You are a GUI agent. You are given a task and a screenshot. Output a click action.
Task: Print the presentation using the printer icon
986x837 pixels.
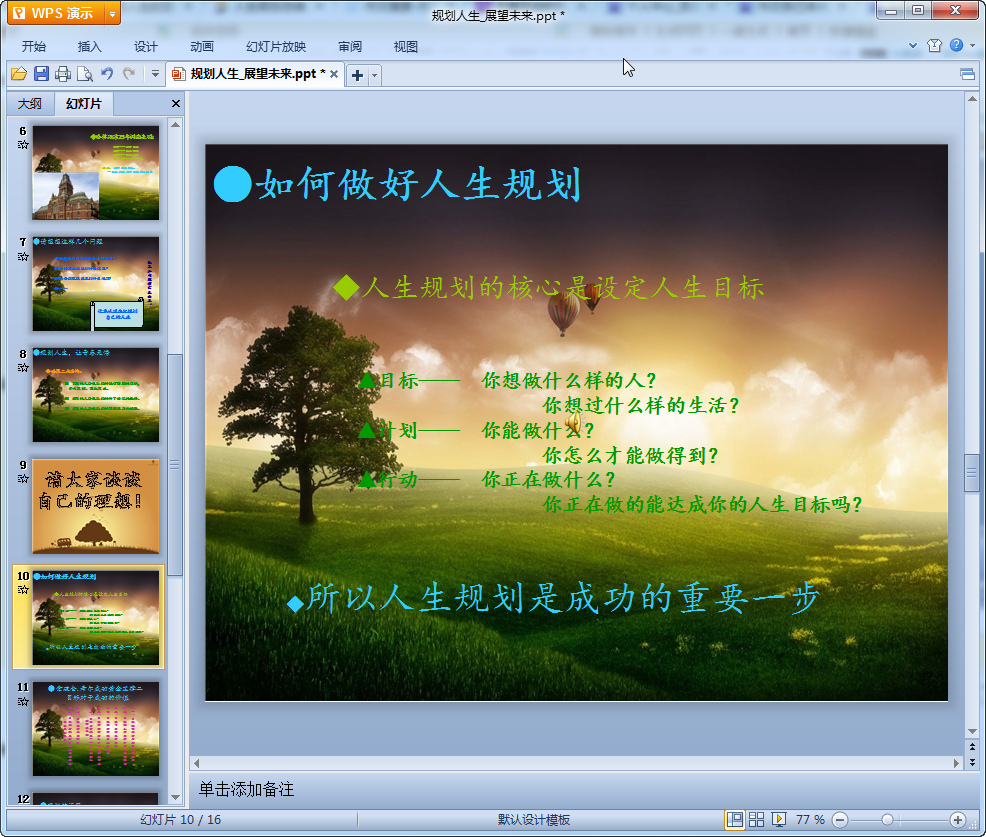click(63, 74)
